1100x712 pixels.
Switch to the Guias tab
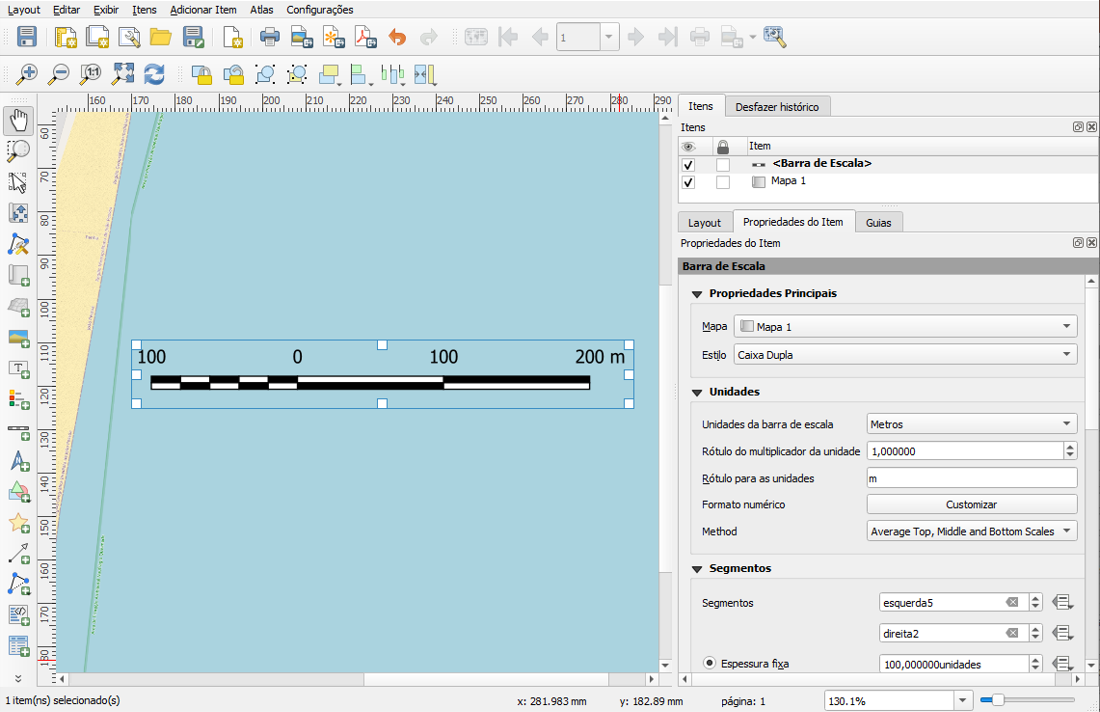(x=878, y=223)
